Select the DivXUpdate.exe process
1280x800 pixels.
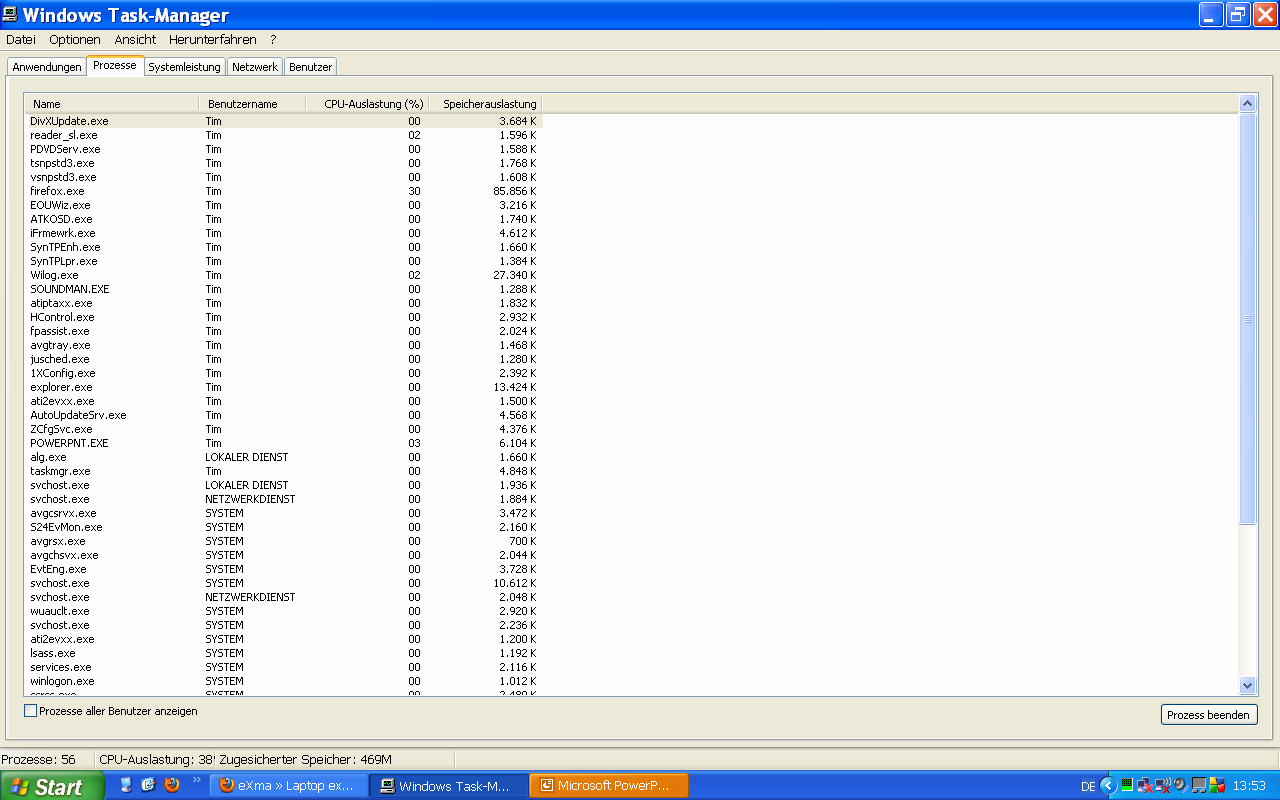point(283,121)
